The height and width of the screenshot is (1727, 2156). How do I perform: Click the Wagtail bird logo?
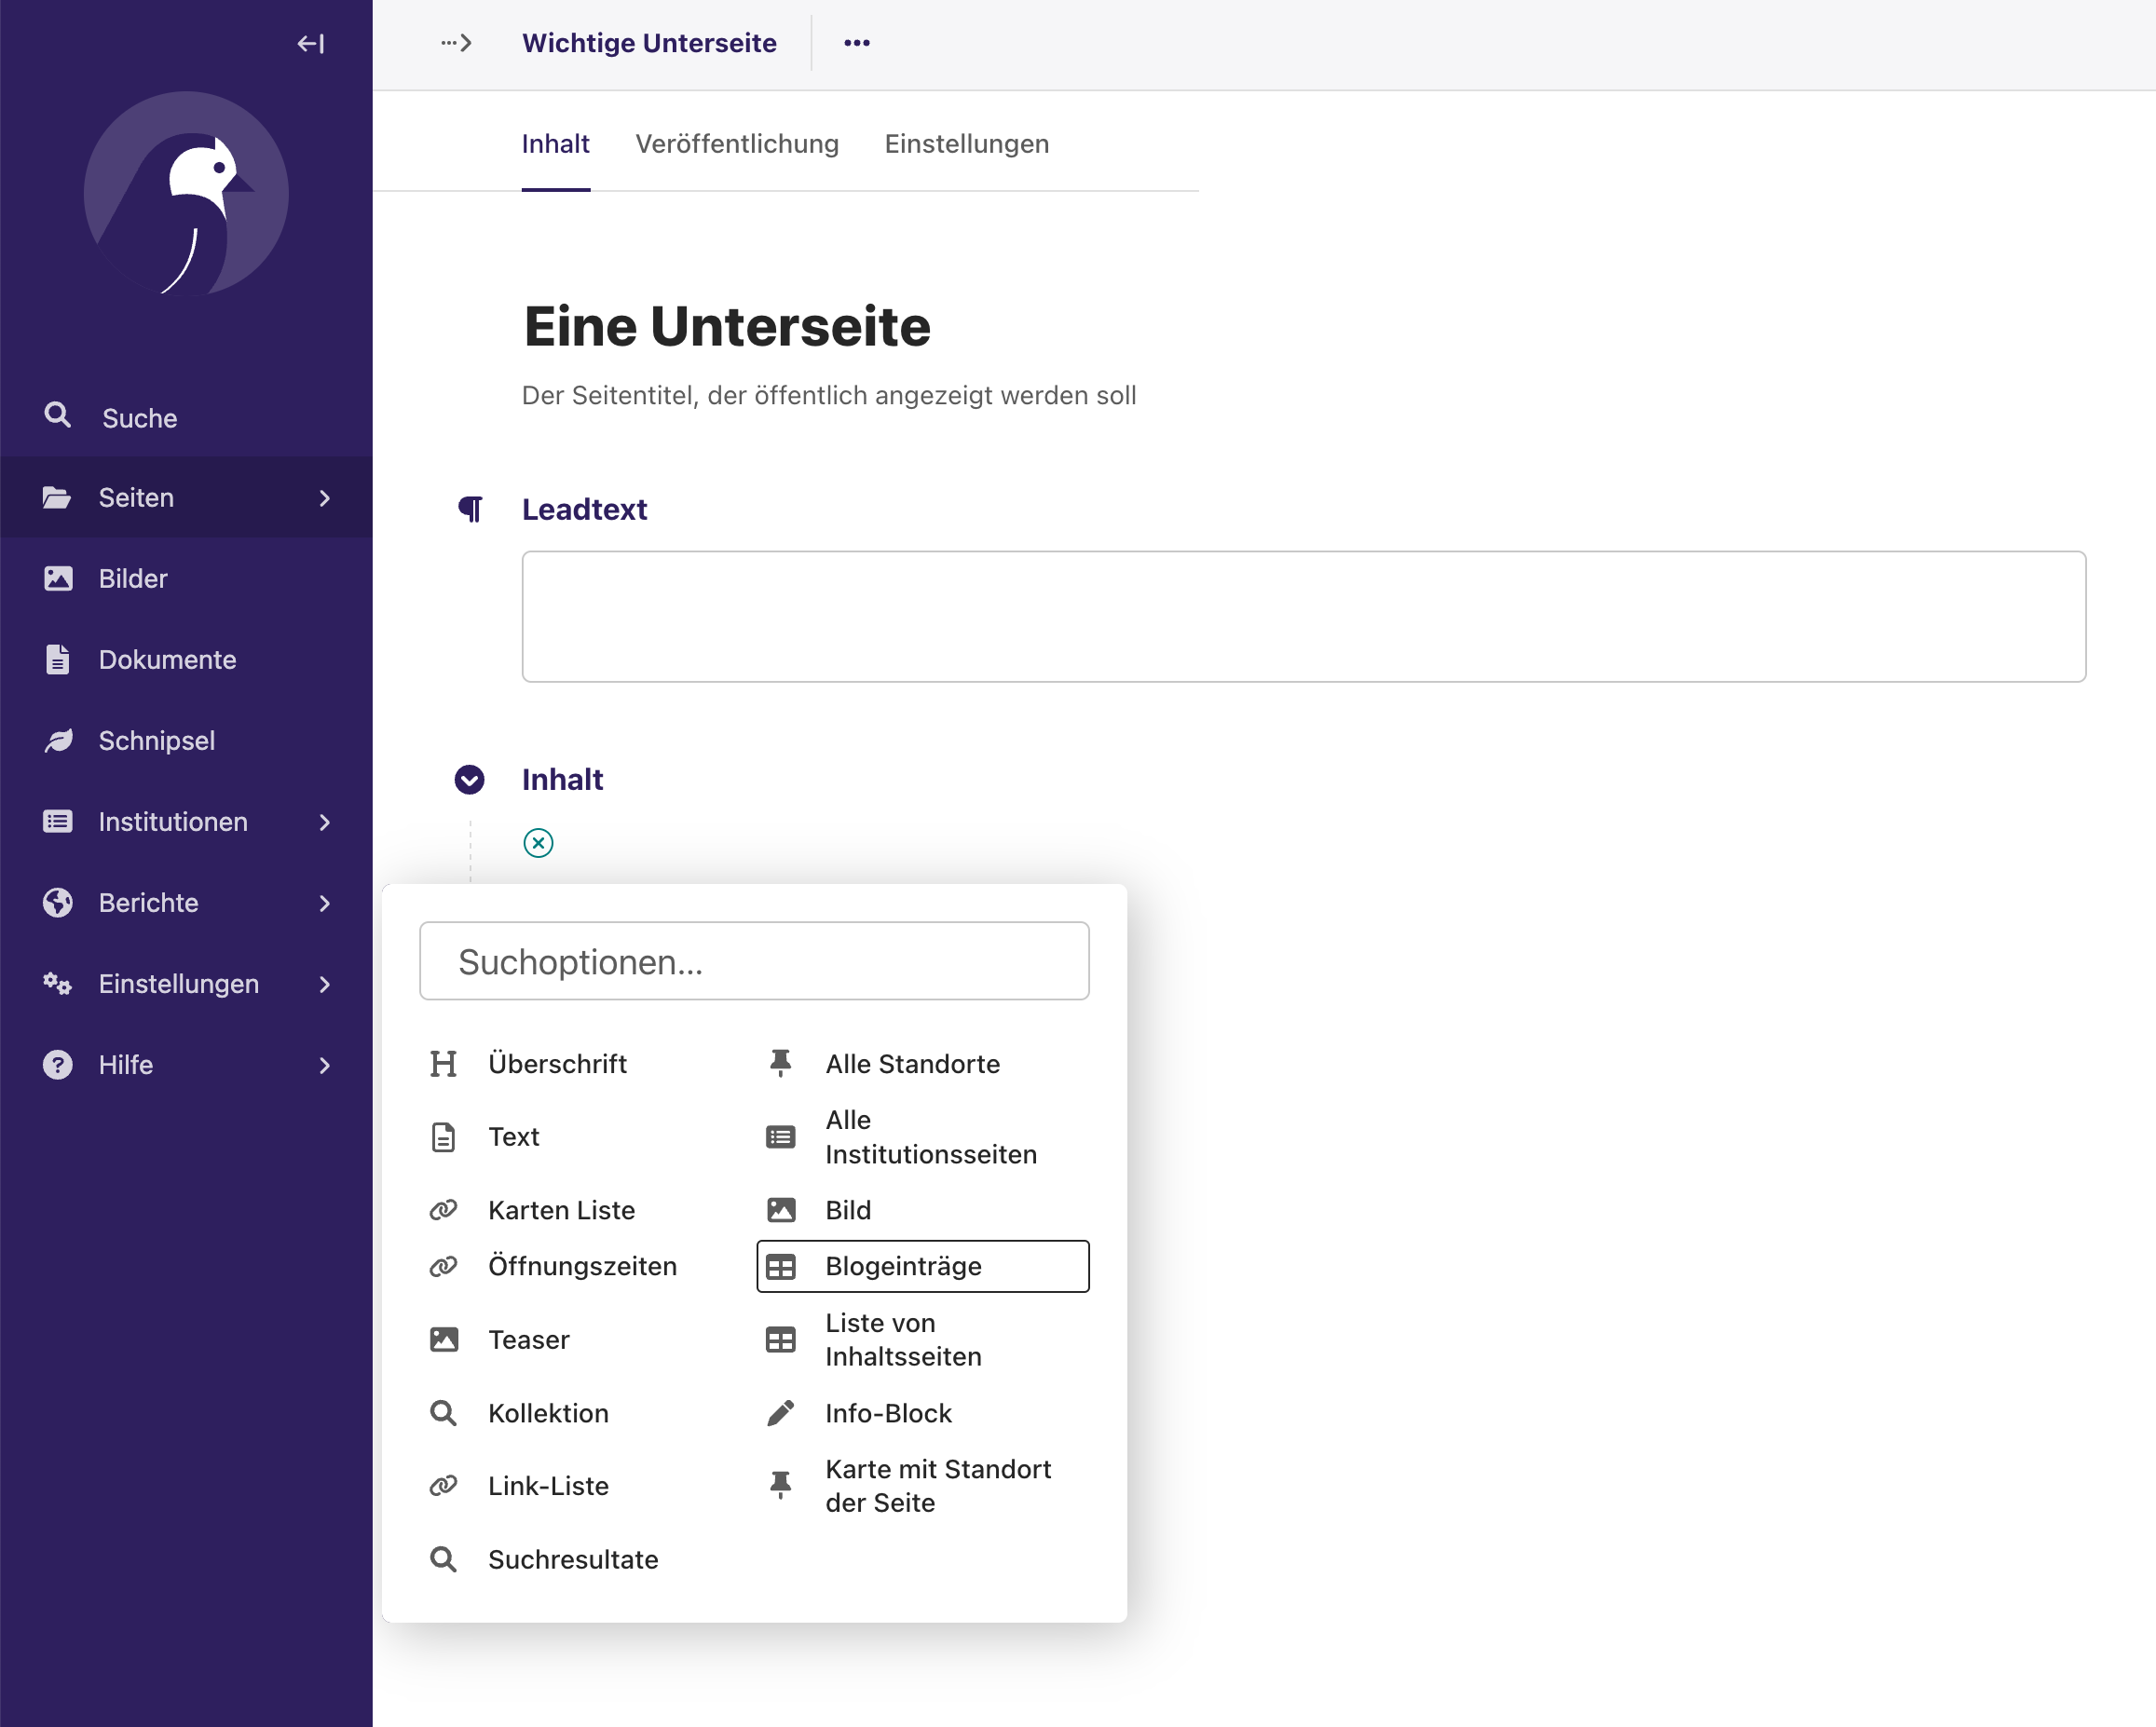tap(186, 193)
